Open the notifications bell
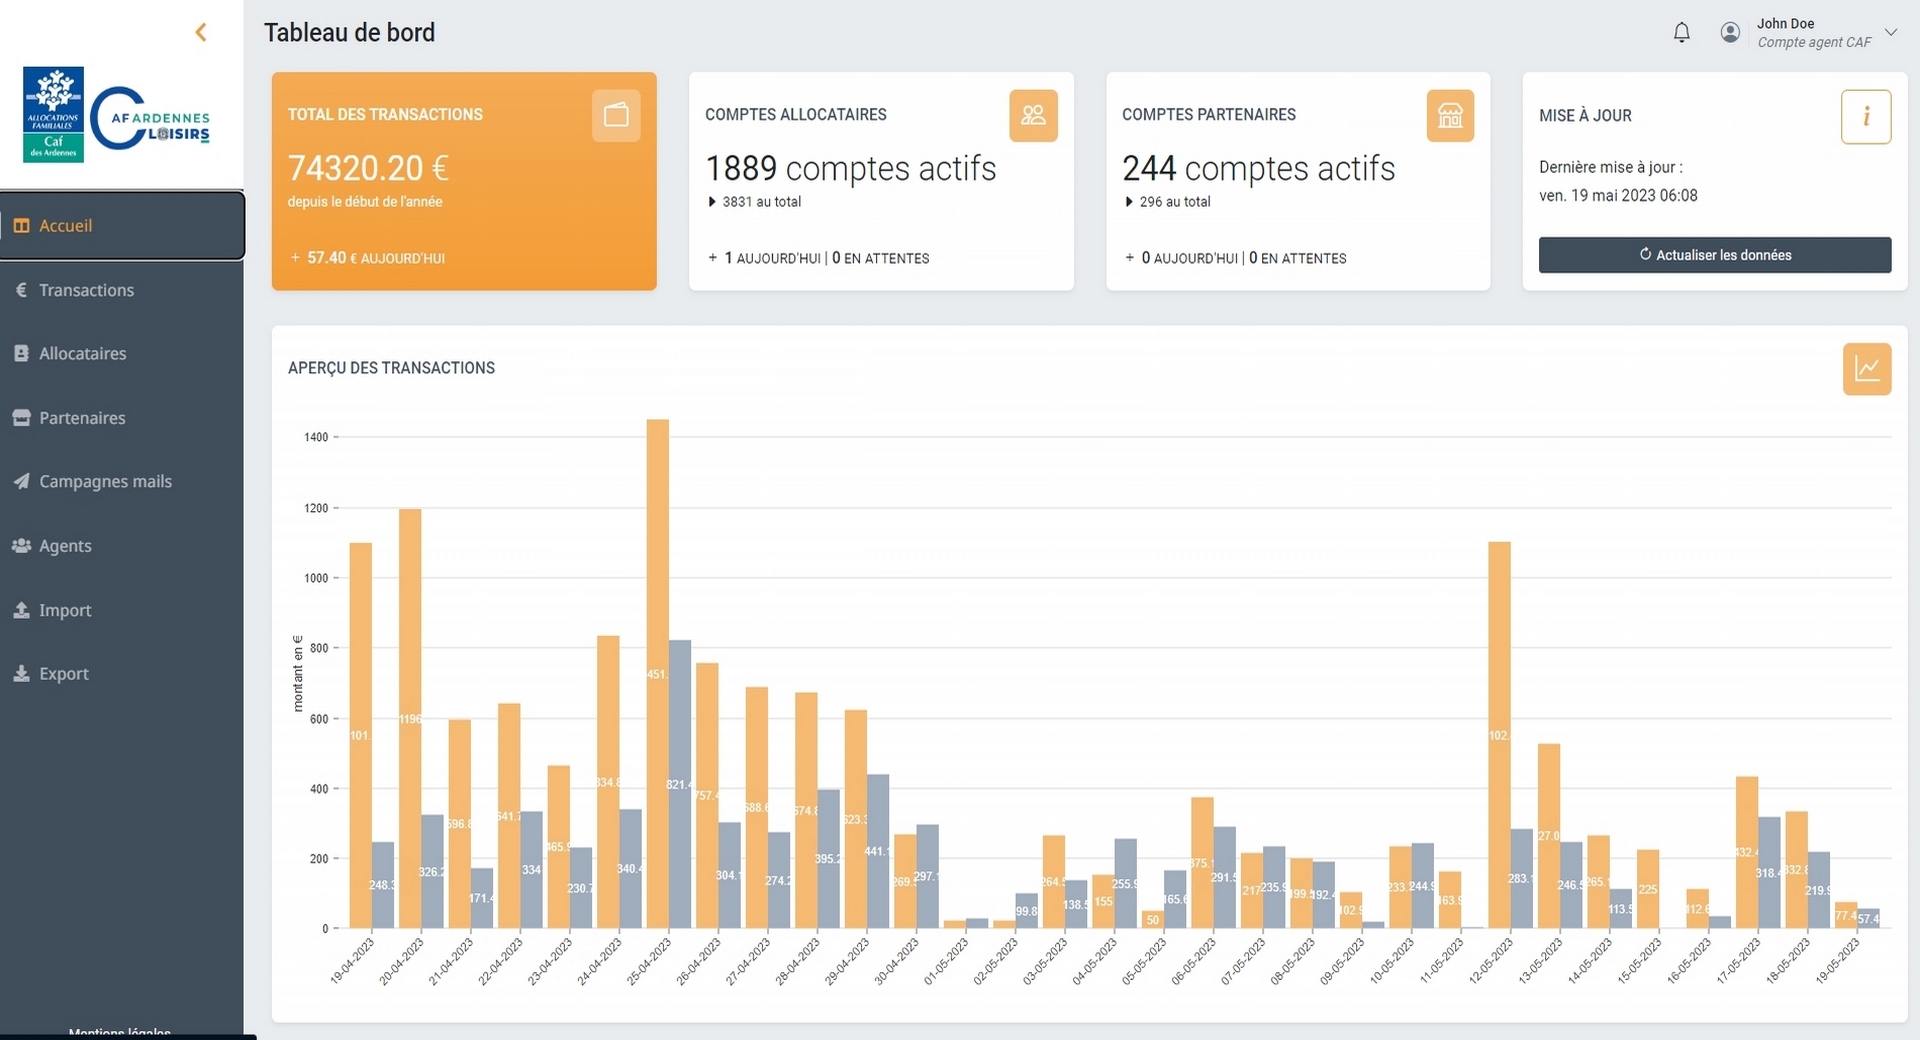Image resolution: width=1920 pixels, height=1040 pixels. pos(1682,32)
